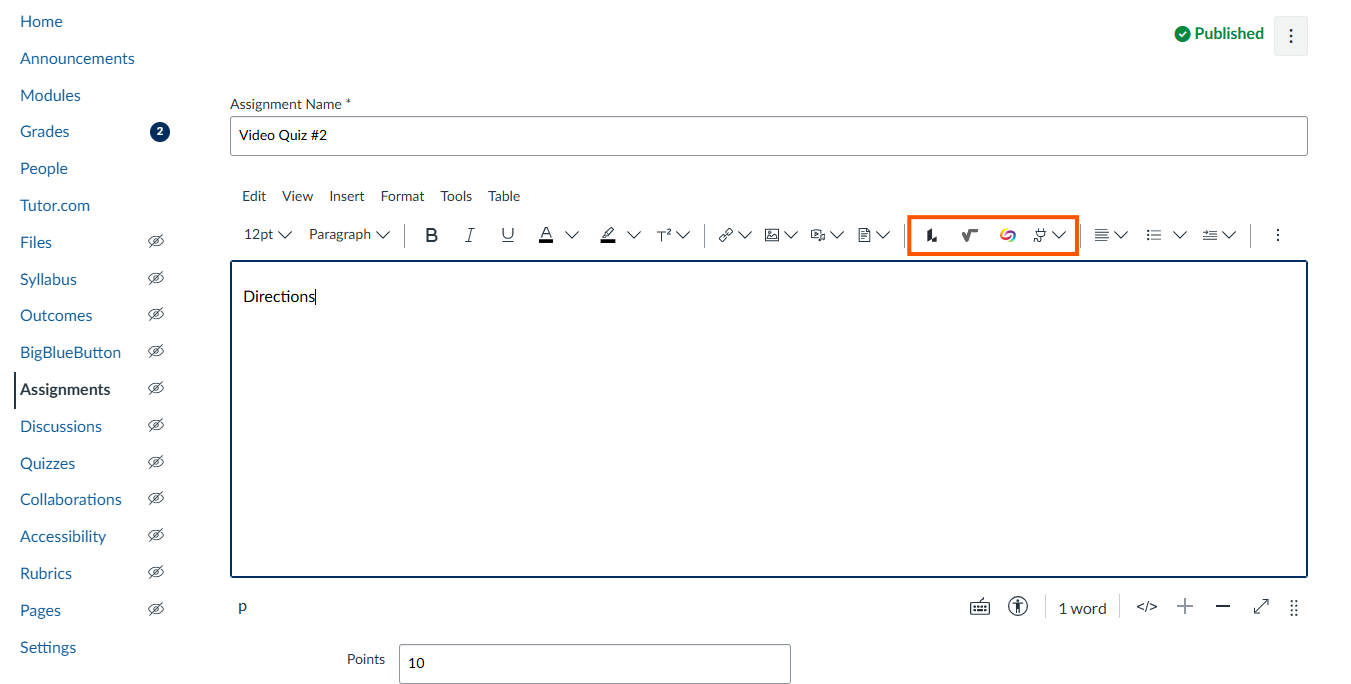Apply the text color button

546,235
